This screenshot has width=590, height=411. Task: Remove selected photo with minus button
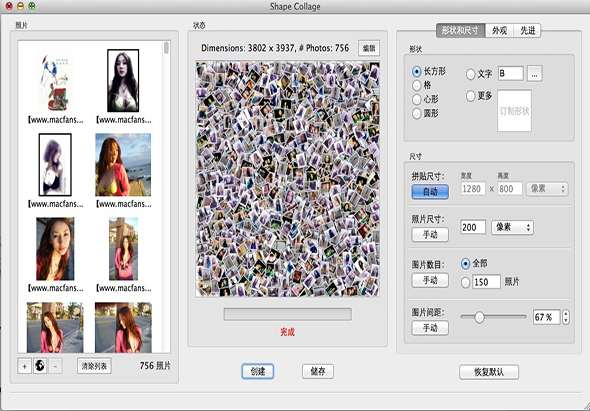point(55,366)
